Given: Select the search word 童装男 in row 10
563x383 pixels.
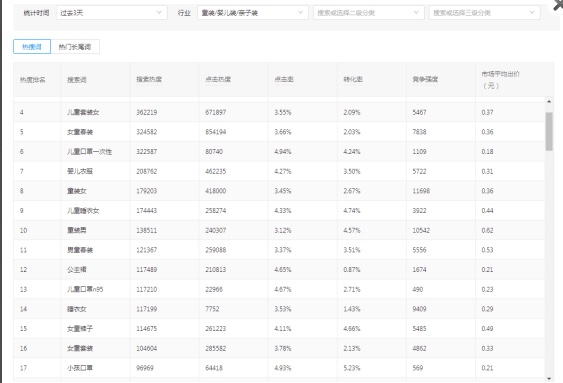Looking at the screenshot, I should point(76,230).
